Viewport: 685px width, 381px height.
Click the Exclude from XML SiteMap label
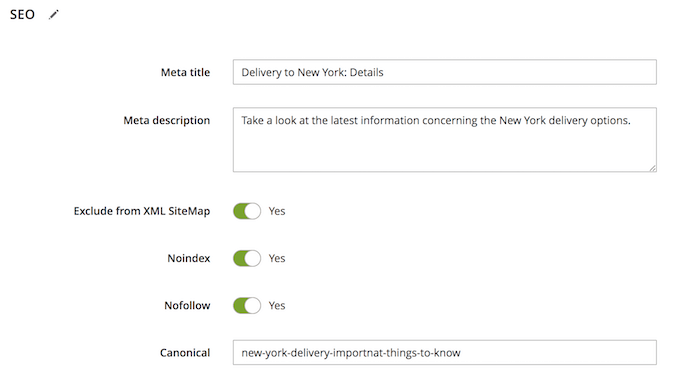coord(142,211)
